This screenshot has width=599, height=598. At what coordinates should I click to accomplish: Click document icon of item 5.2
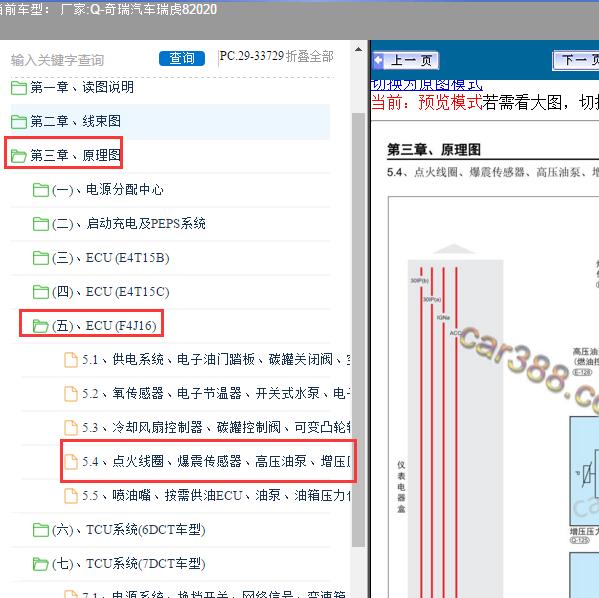click(71, 394)
